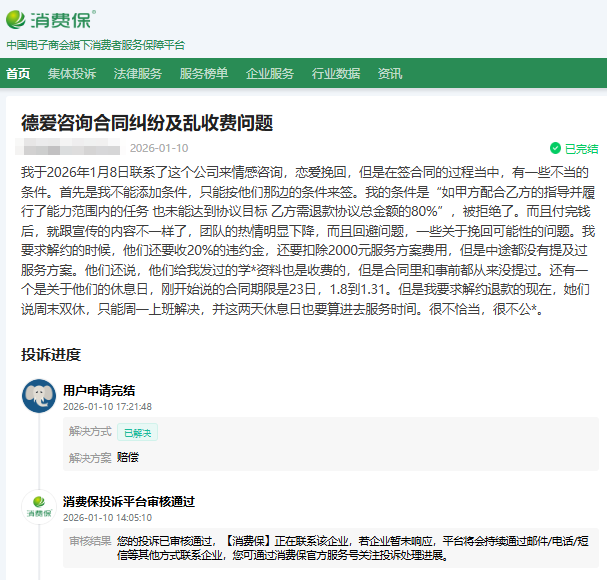
Task: Click the elephant user avatar
Action: (38, 397)
